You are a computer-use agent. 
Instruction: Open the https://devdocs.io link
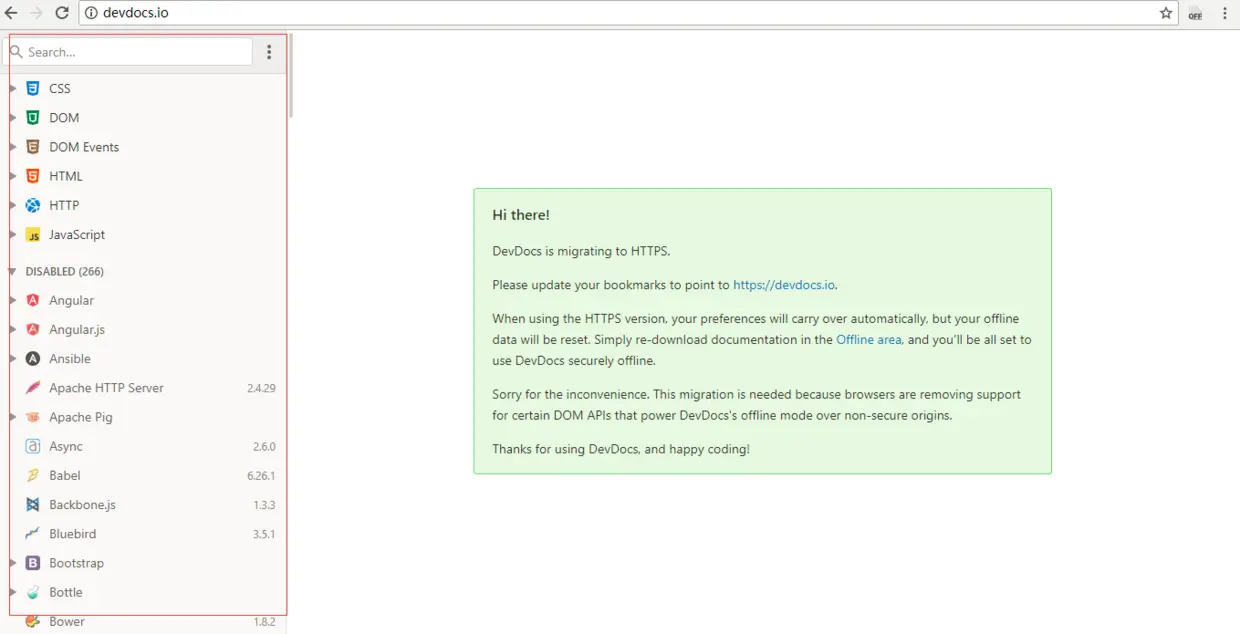coord(784,285)
